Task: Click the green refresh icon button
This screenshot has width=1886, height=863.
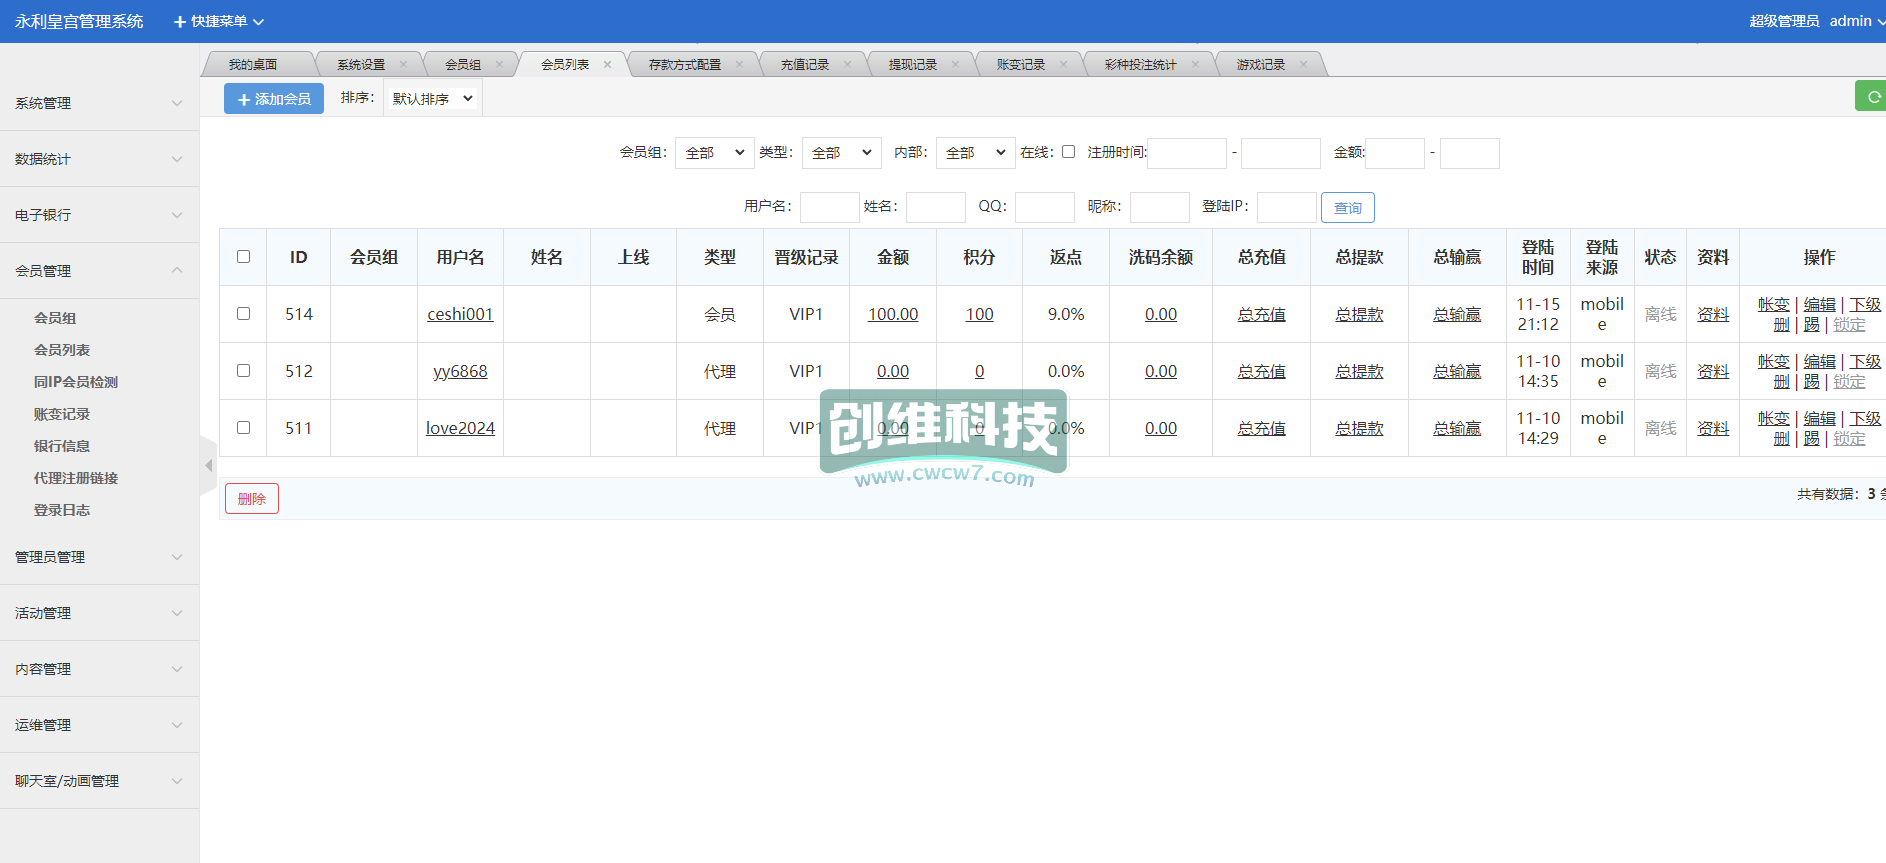Action: coord(1871,97)
